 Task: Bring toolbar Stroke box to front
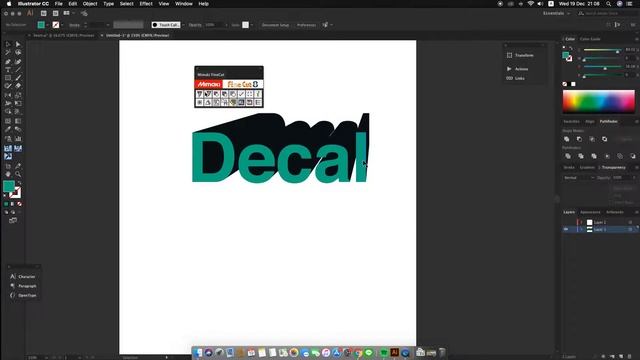point(16,193)
